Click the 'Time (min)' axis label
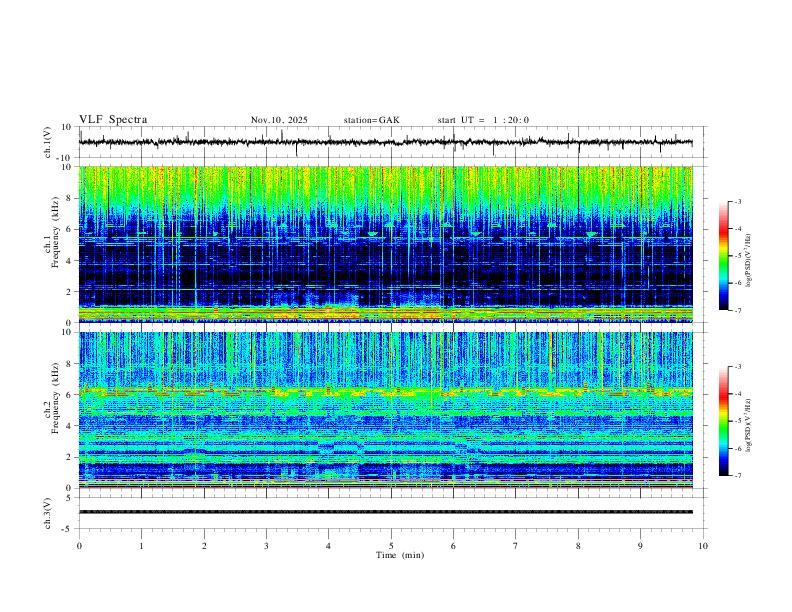Image resolution: width=792 pixels, height=612 pixels. [x=400, y=555]
